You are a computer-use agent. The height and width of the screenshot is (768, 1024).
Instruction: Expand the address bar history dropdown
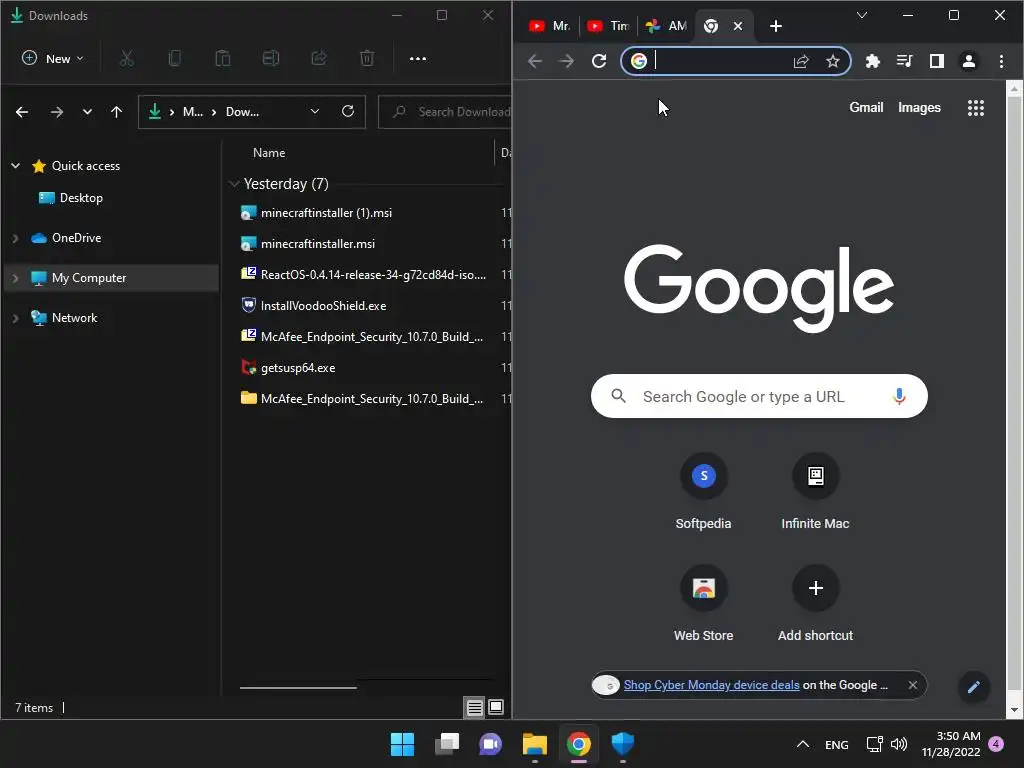pyautogui.click(x=315, y=111)
